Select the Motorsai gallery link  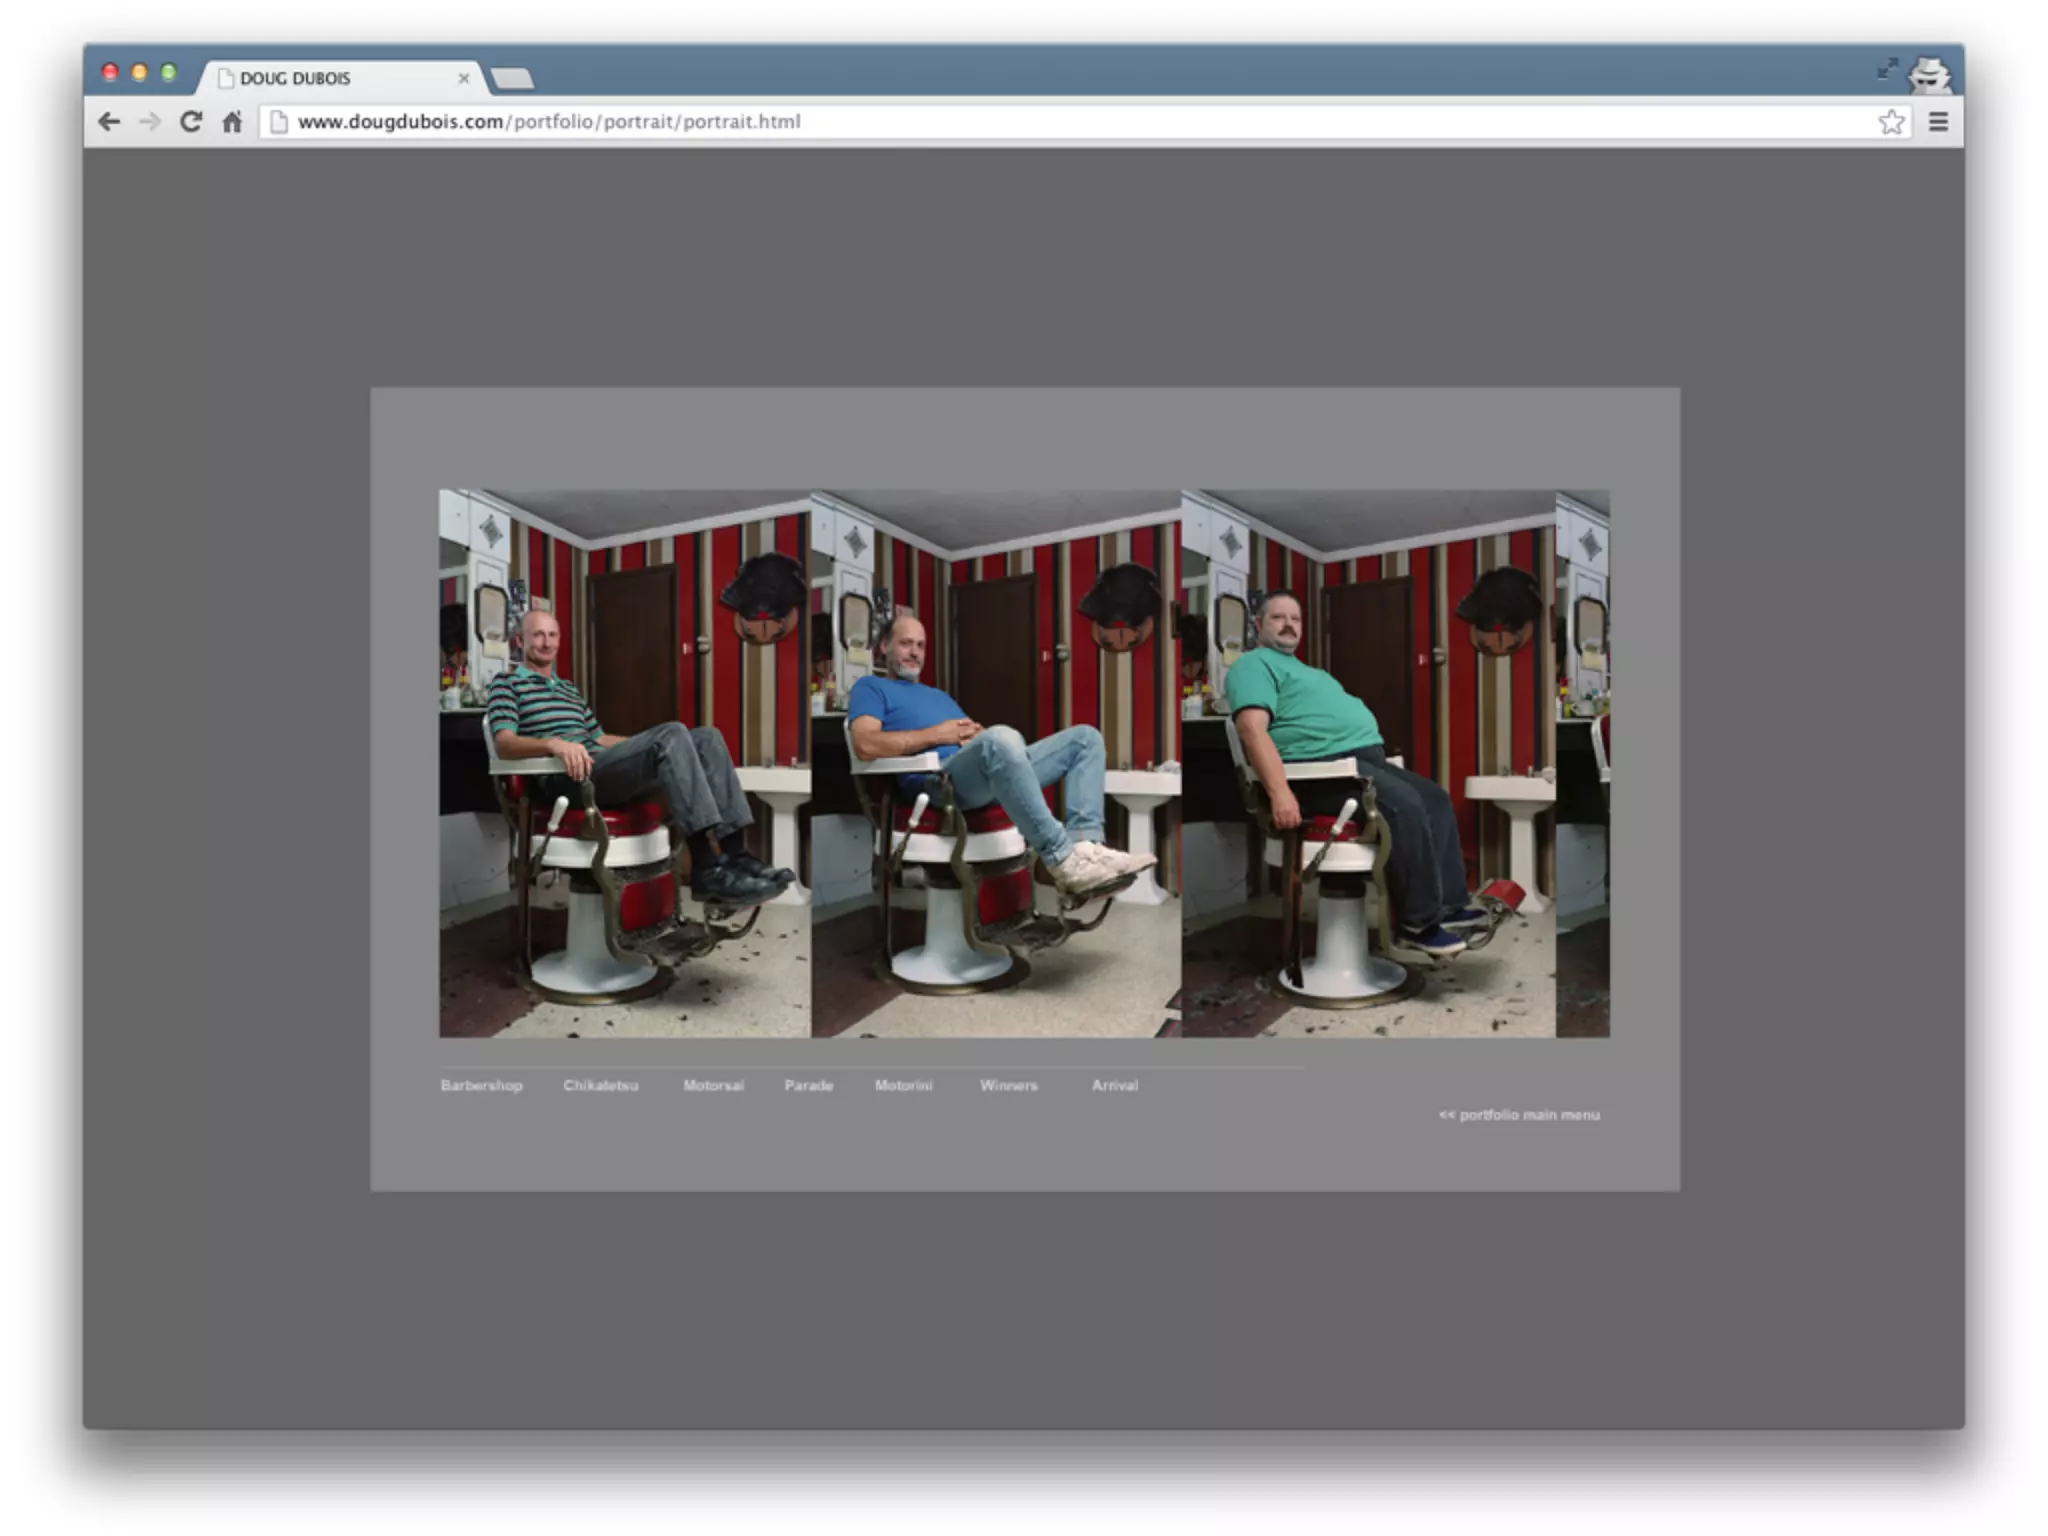(713, 1085)
